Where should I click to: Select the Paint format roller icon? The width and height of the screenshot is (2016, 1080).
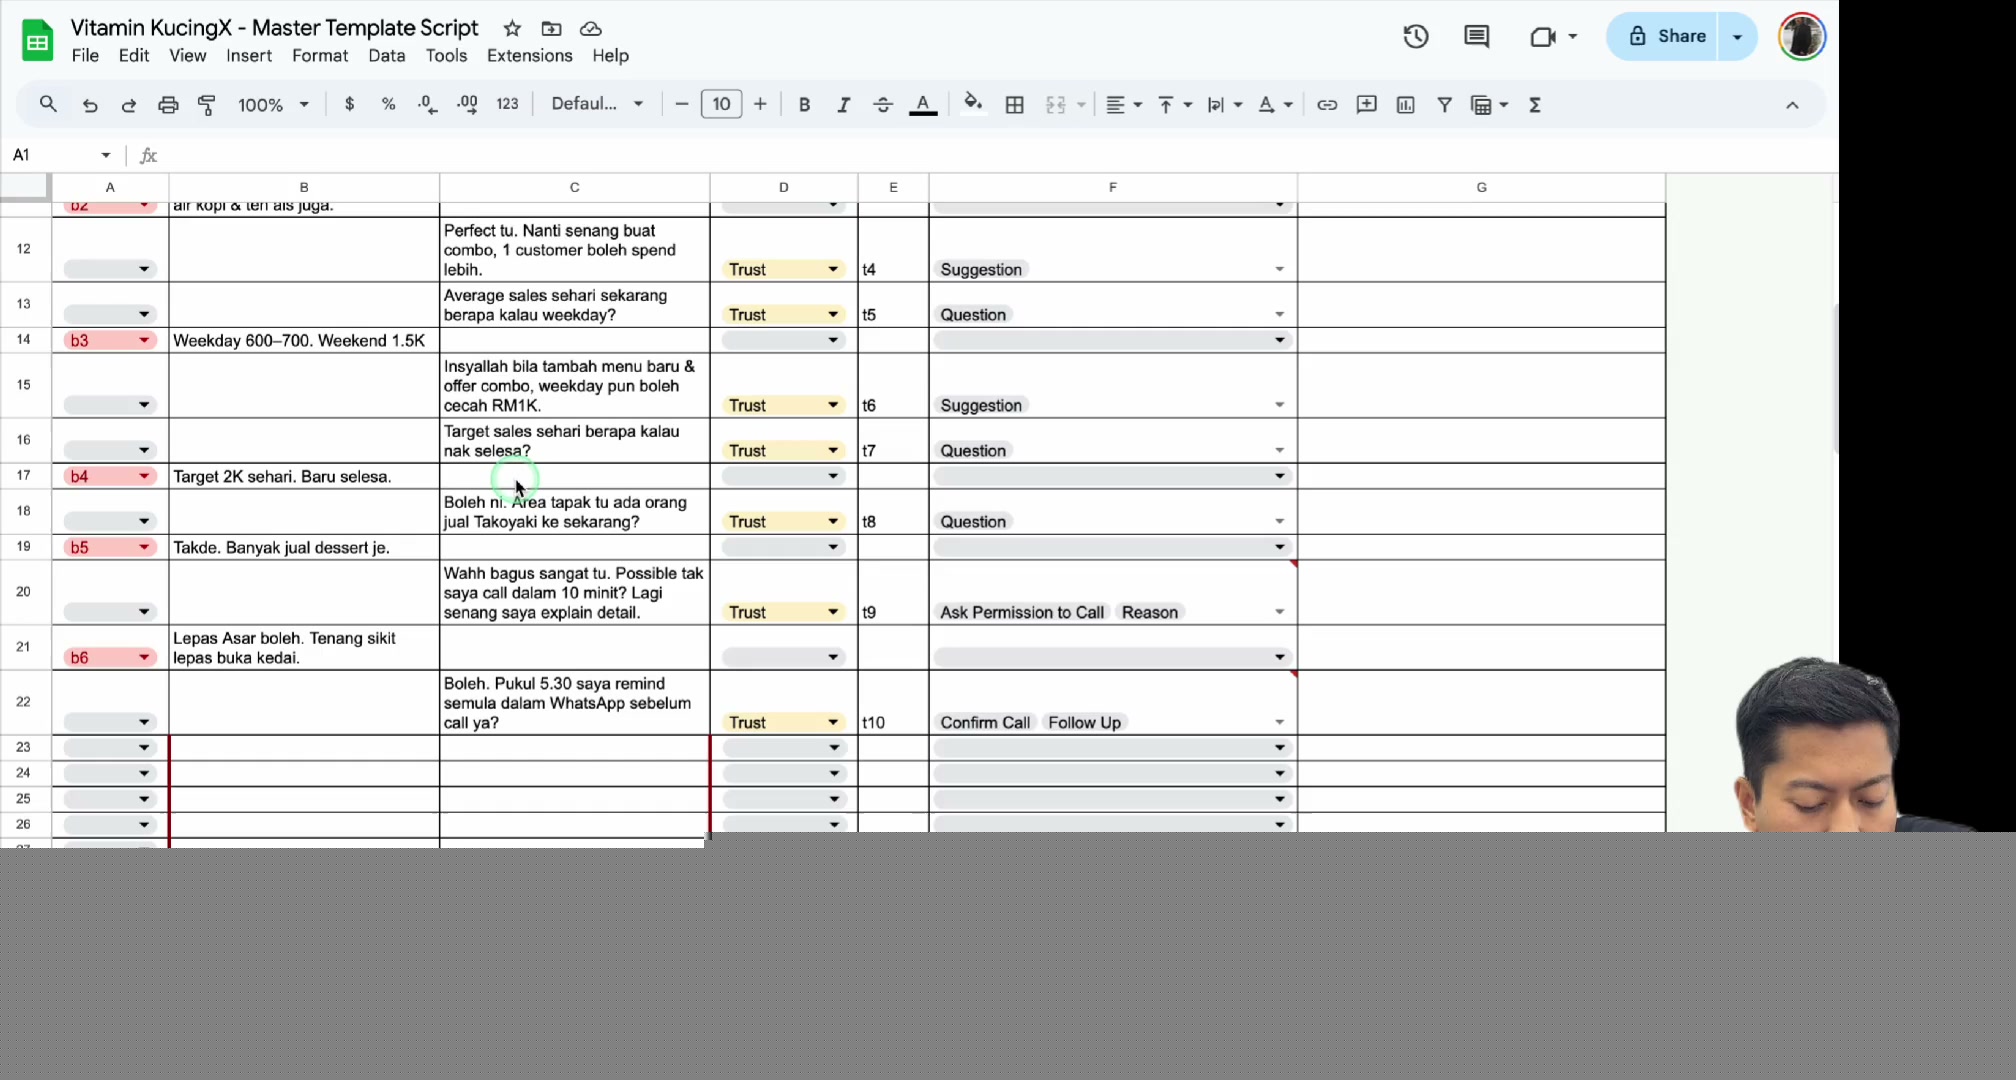[207, 104]
